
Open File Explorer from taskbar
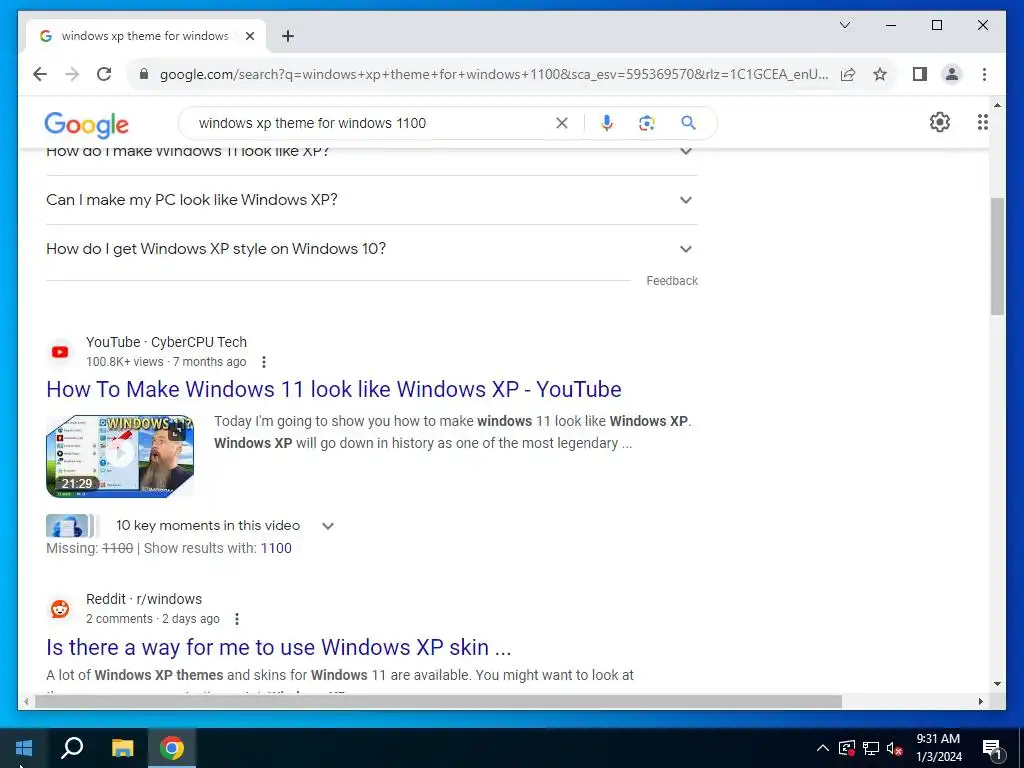122,748
